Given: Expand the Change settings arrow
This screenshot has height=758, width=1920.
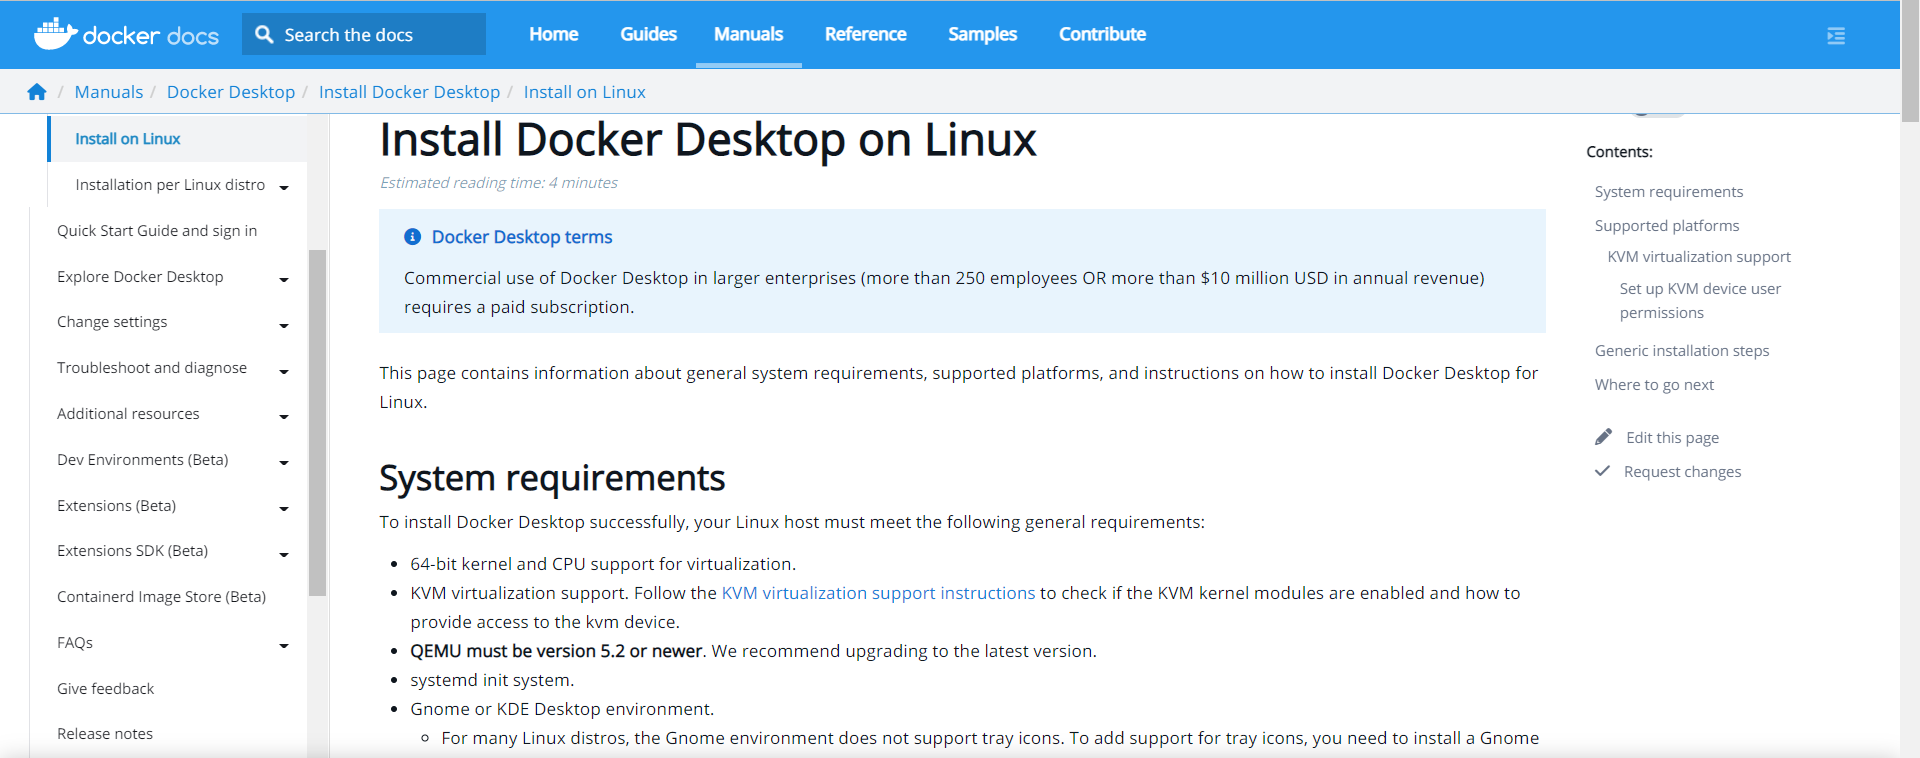Looking at the screenshot, I should click(x=284, y=325).
